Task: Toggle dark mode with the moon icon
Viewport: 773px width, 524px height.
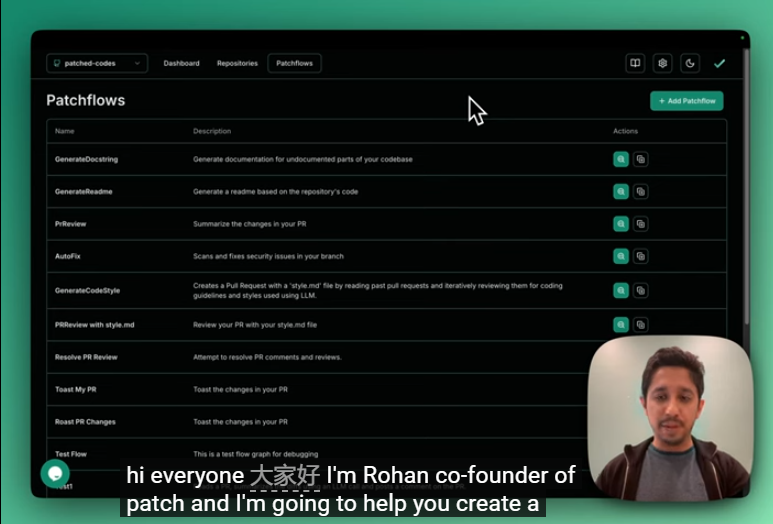Action: [x=690, y=63]
